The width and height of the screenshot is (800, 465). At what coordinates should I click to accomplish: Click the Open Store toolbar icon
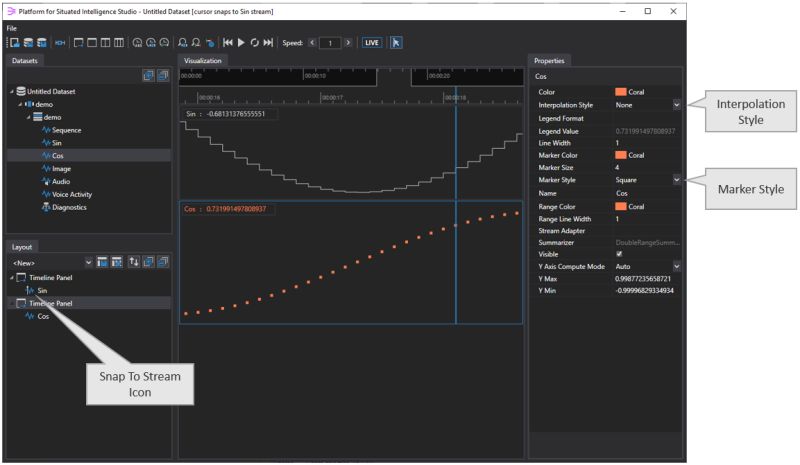(x=15, y=43)
